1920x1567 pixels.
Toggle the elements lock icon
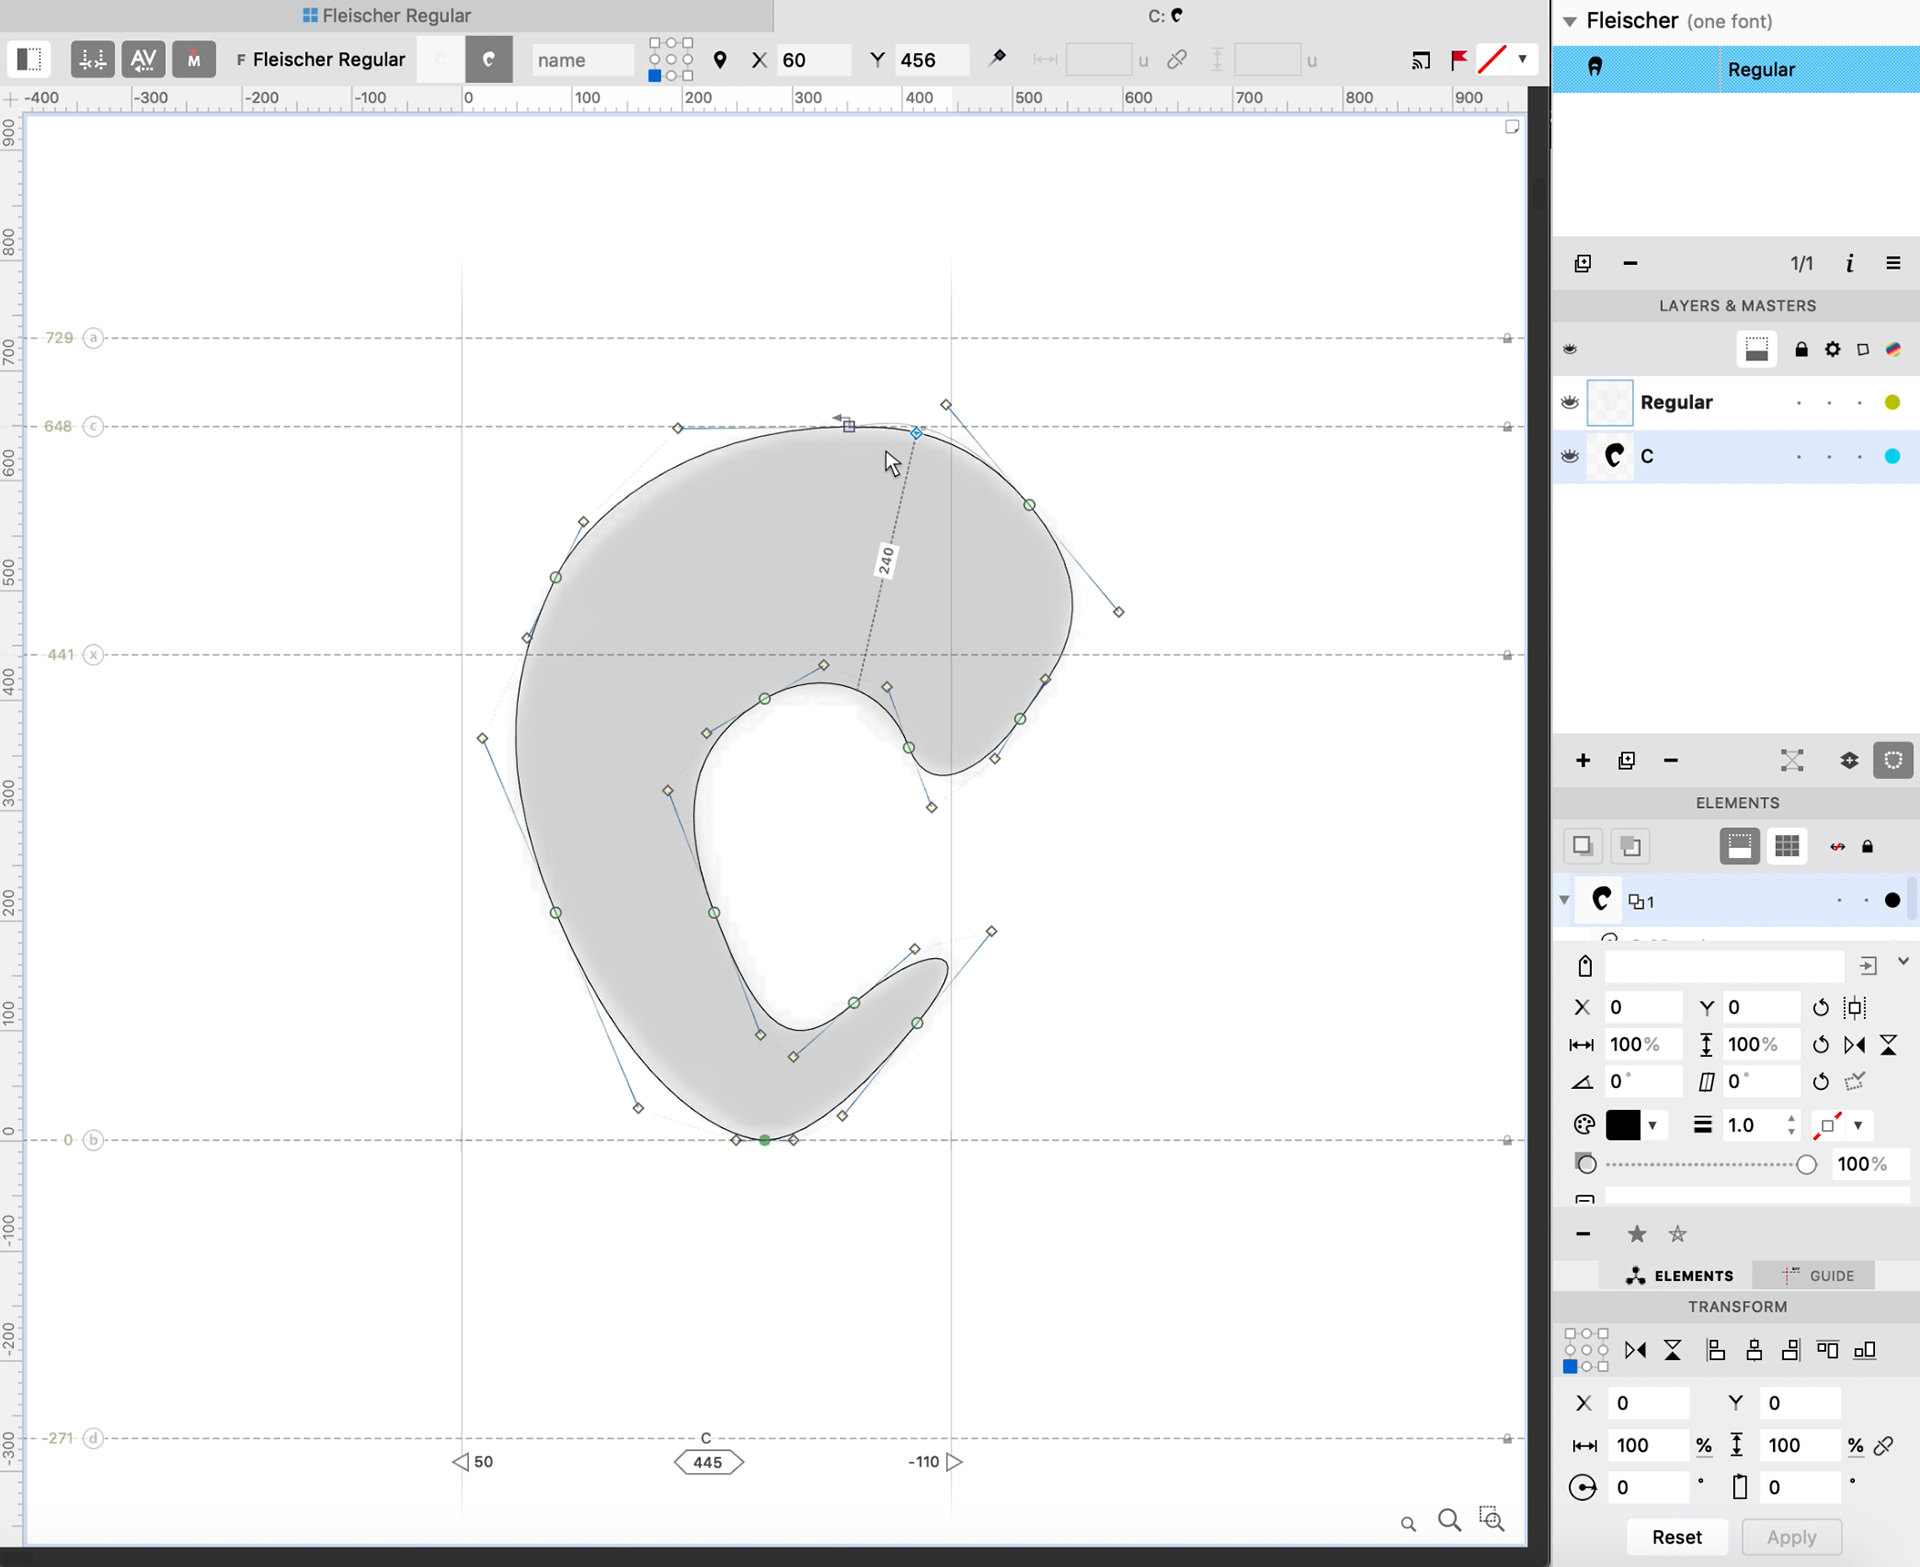tap(1867, 847)
